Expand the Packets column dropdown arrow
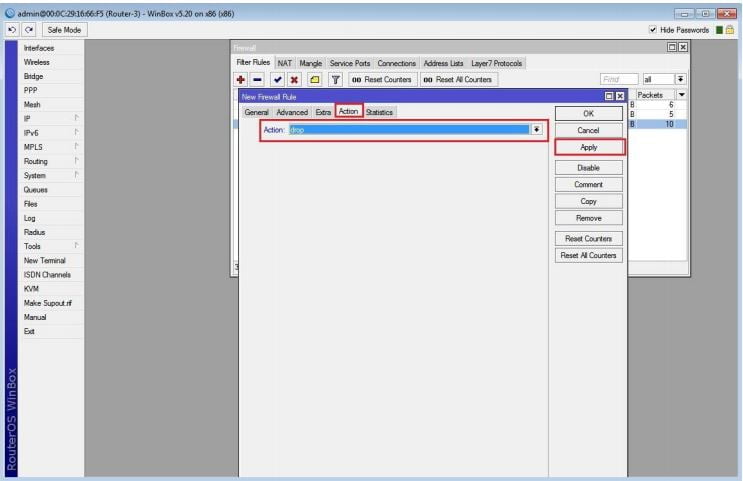Screen dimensions: 743x481 click(x=682, y=95)
